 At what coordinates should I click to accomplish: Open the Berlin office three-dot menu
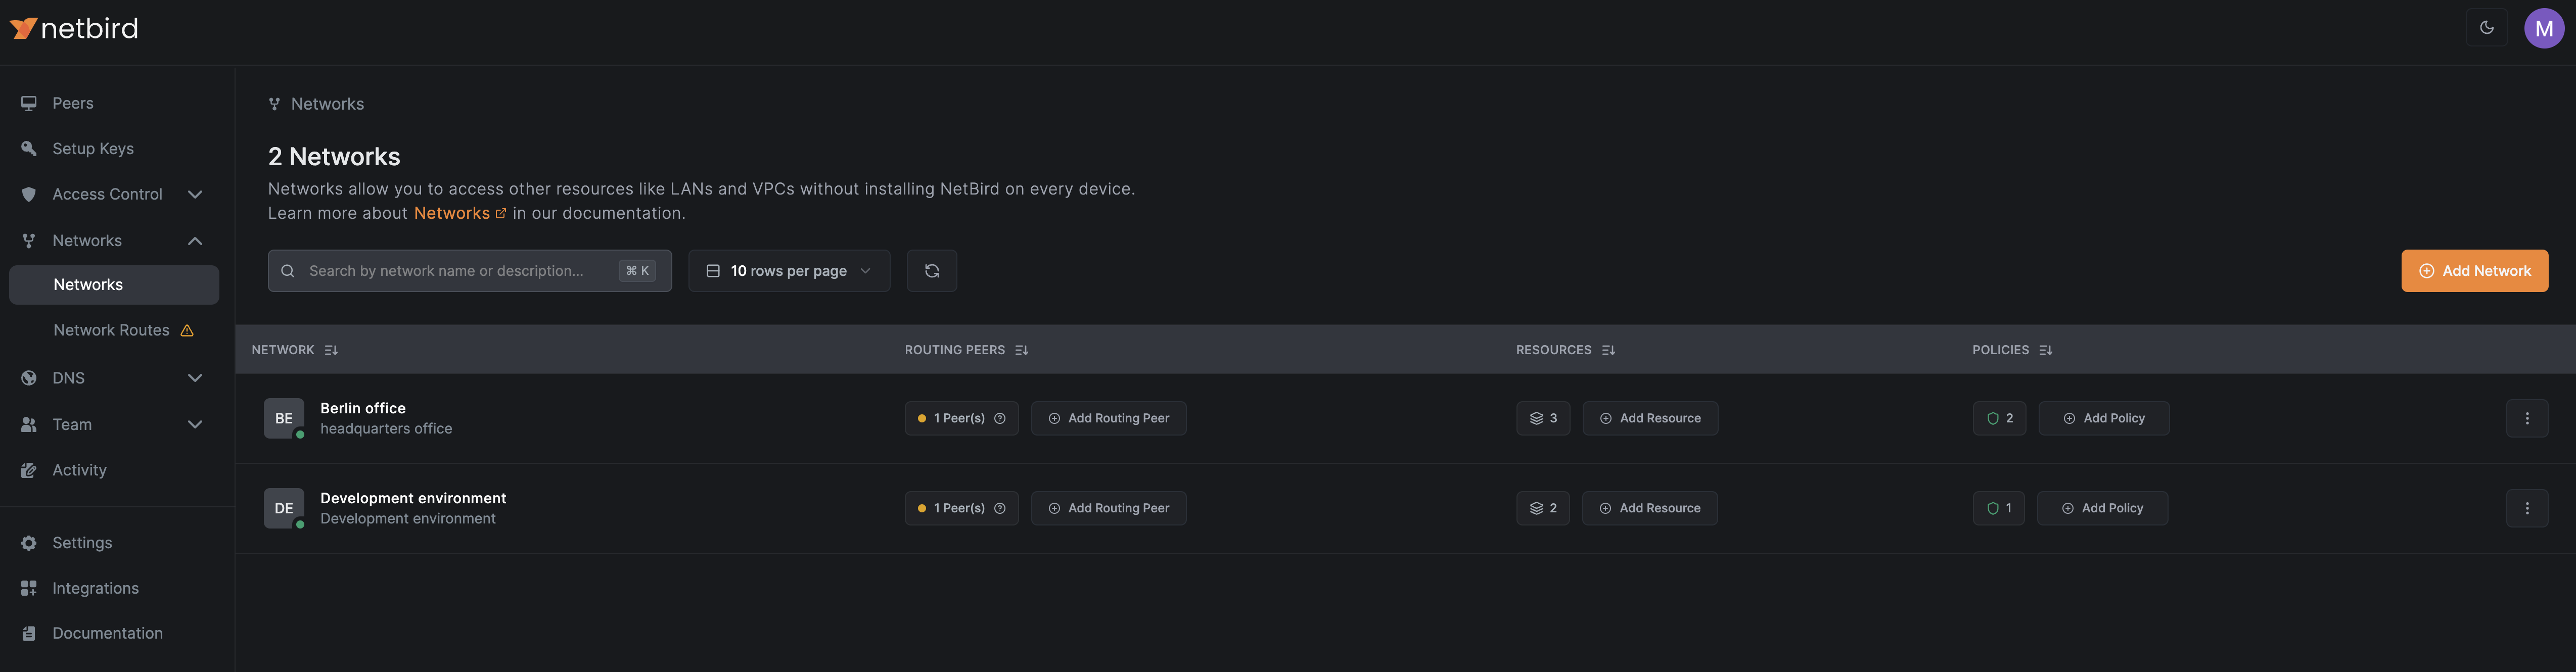(x=2526, y=418)
